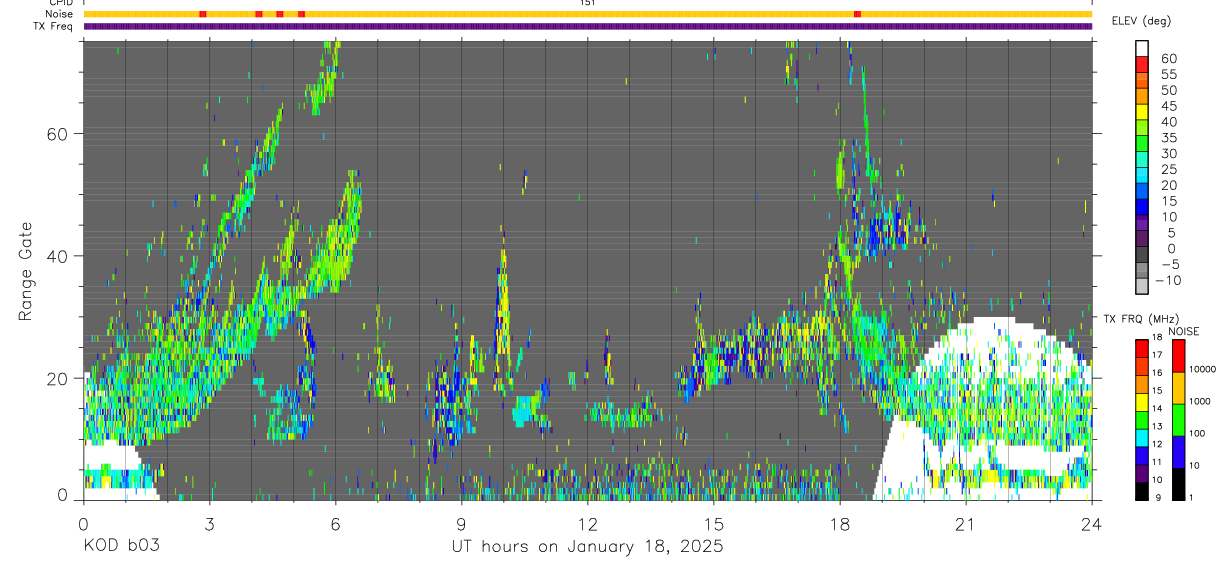Click the Range Gate axis tick label 20
1228x567 pixels.
click(x=58, y=378)
